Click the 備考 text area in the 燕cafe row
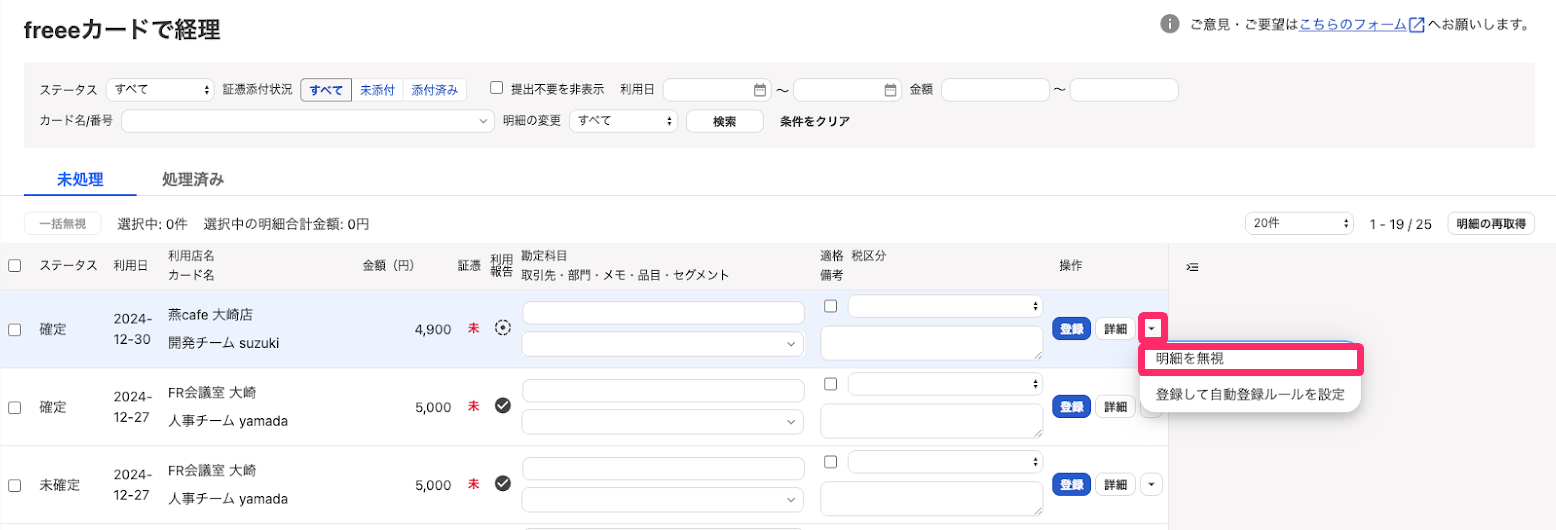Image resolution: width=1556 pixels, height=530 pixels. [932, 343]
